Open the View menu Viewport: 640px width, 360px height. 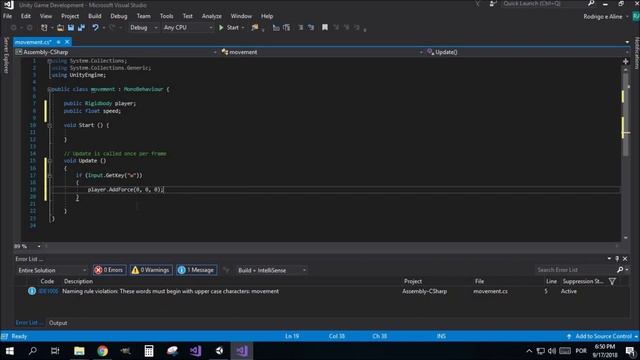46,16
